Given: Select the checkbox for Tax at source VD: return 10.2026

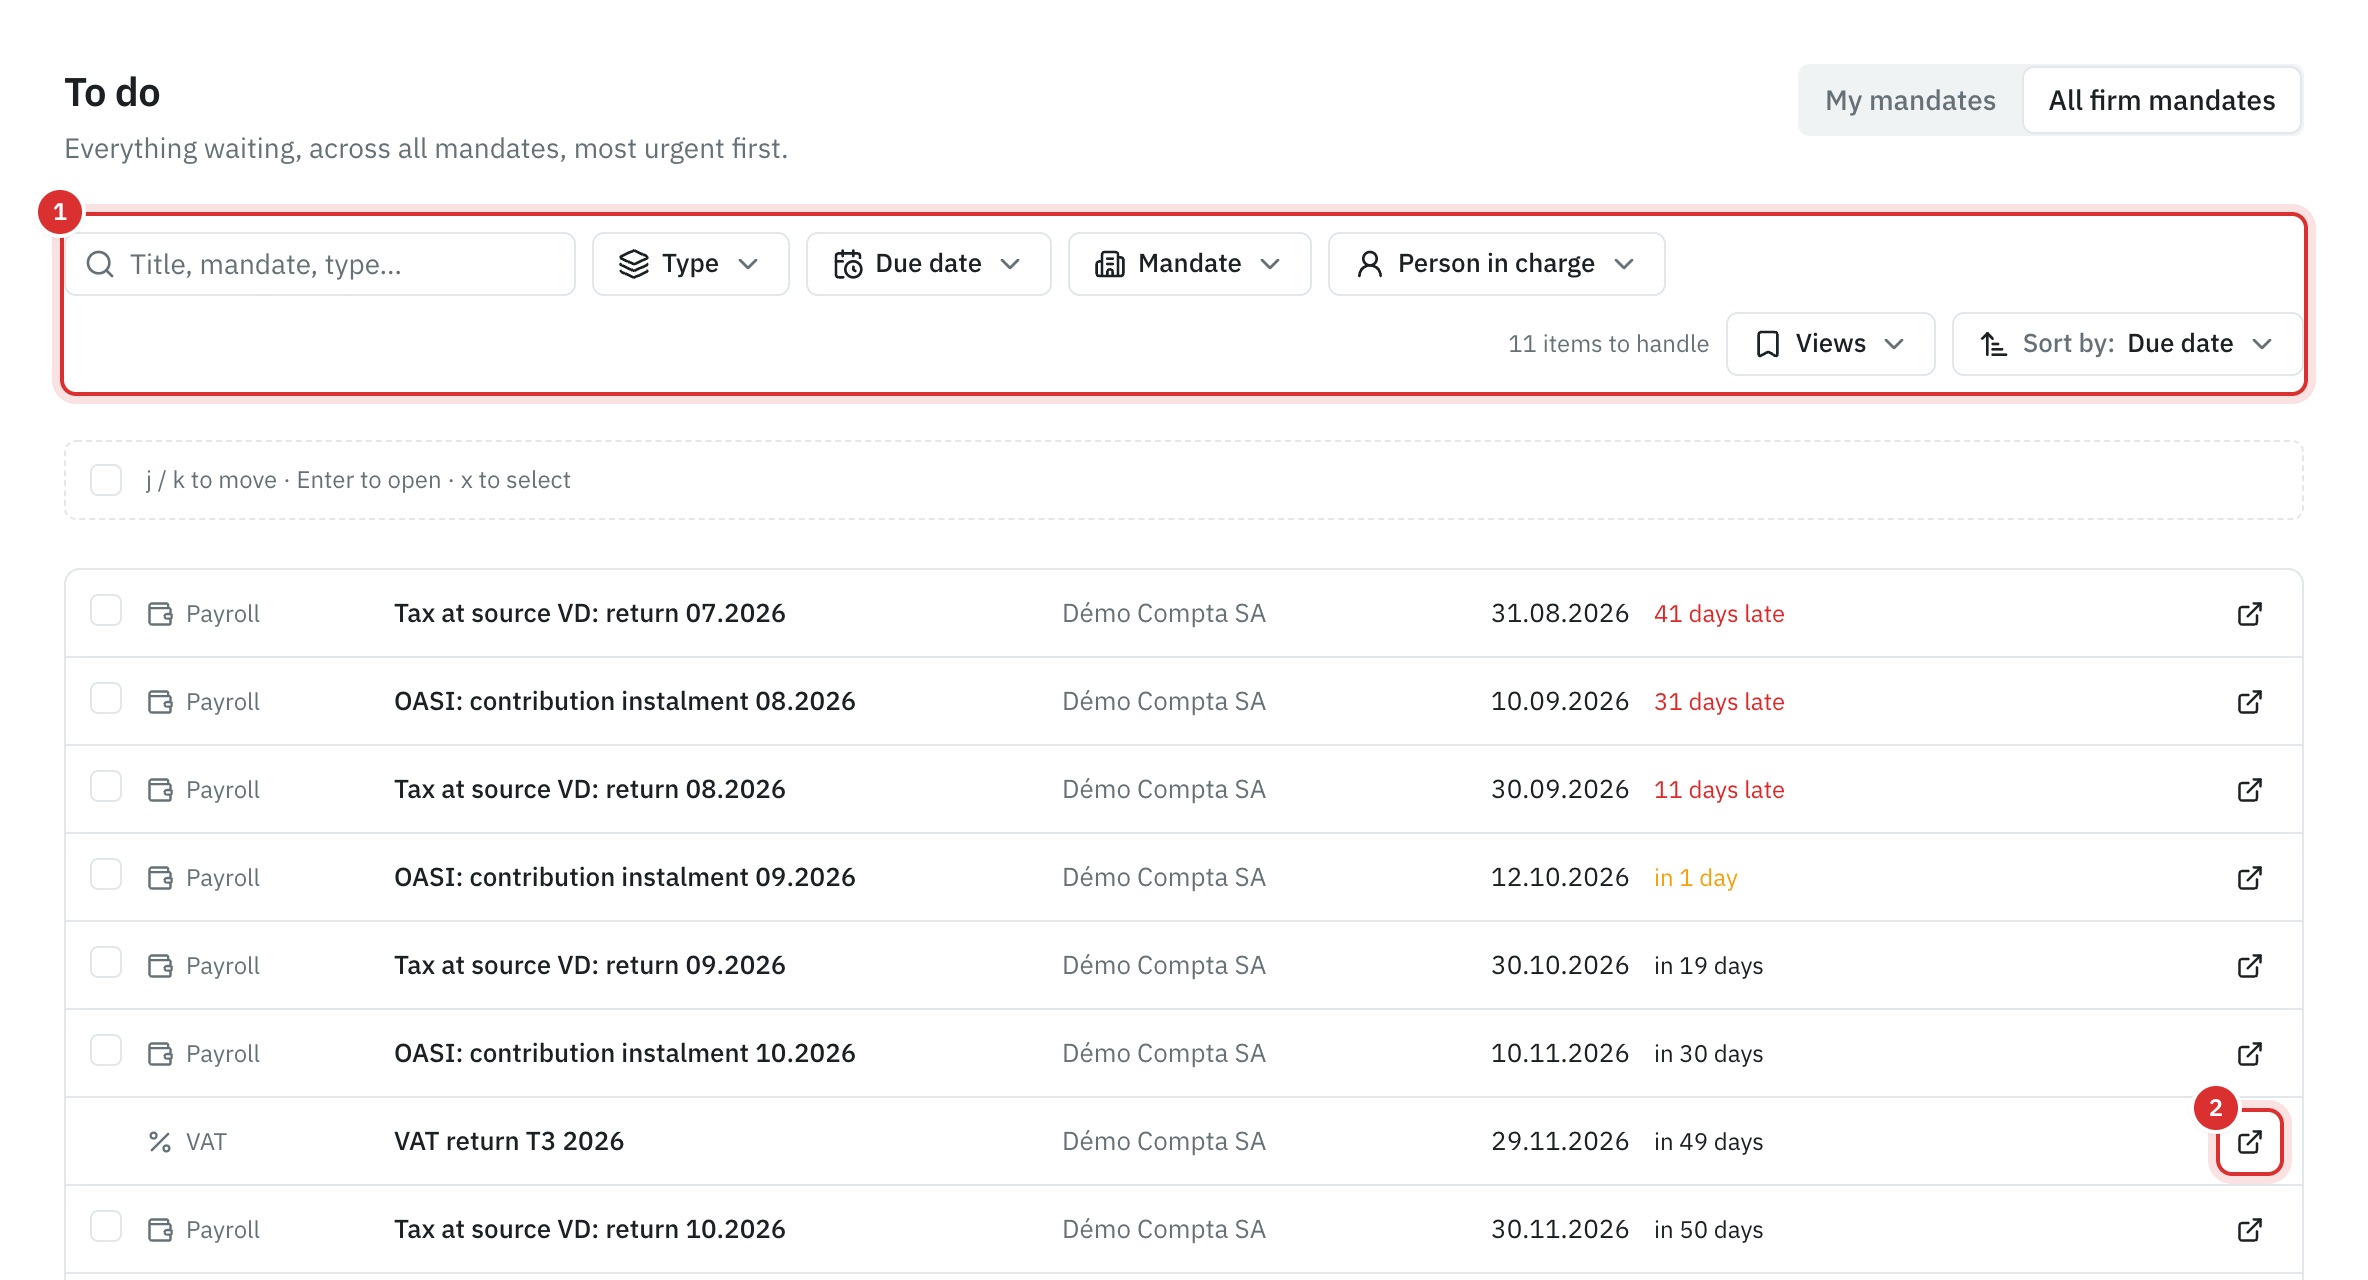Looking at the screenshot, I should [x=106, y=1226].
